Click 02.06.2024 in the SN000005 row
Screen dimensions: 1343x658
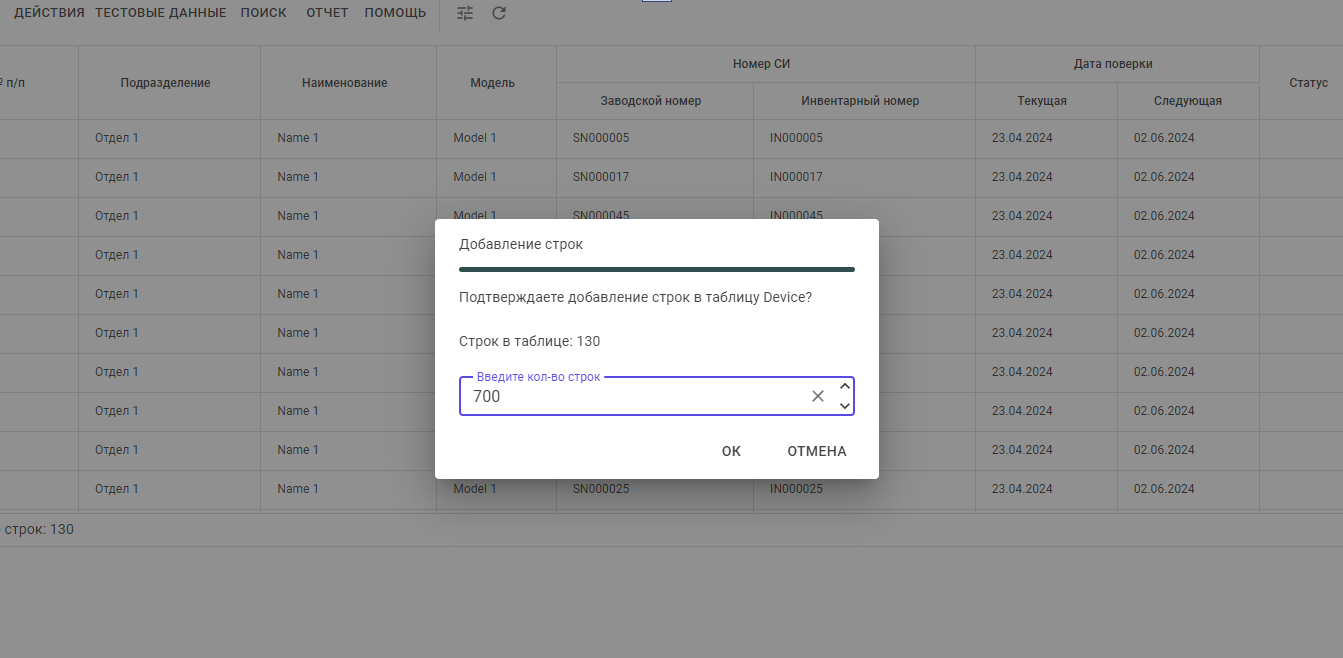(1164, 138)
